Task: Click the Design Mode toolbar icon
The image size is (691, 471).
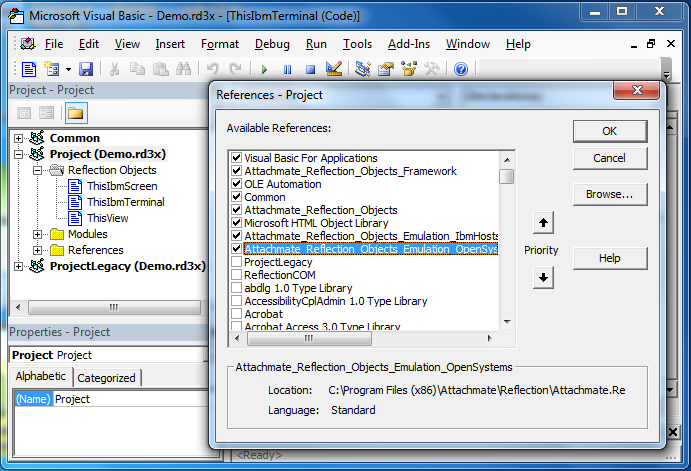Action: pos(334,69)
